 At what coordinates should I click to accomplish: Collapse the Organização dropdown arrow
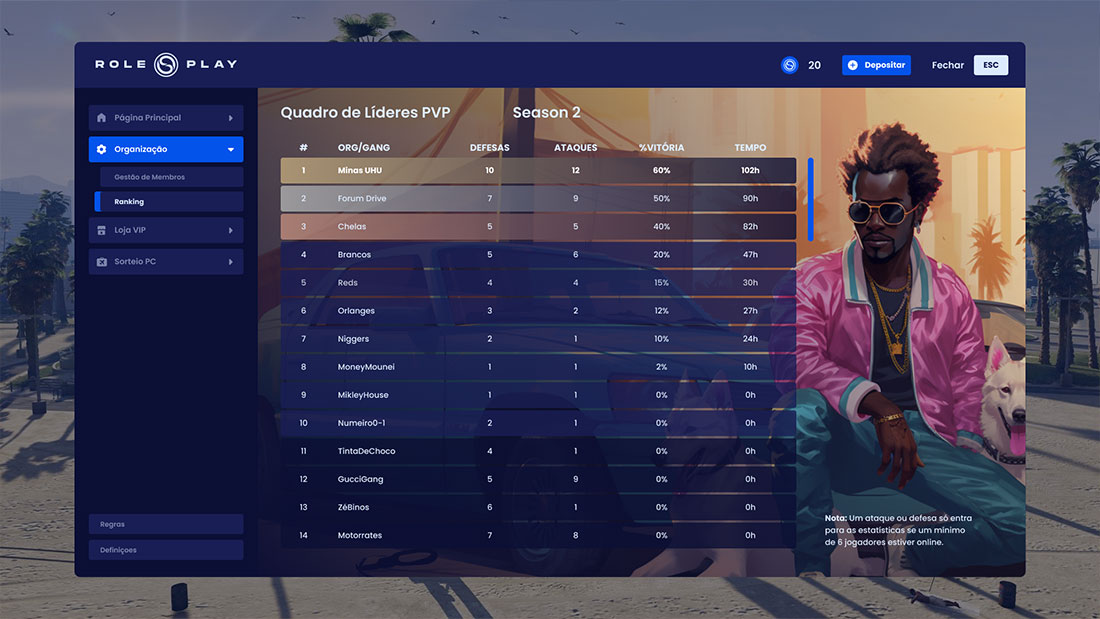click(x=231, y=150)
